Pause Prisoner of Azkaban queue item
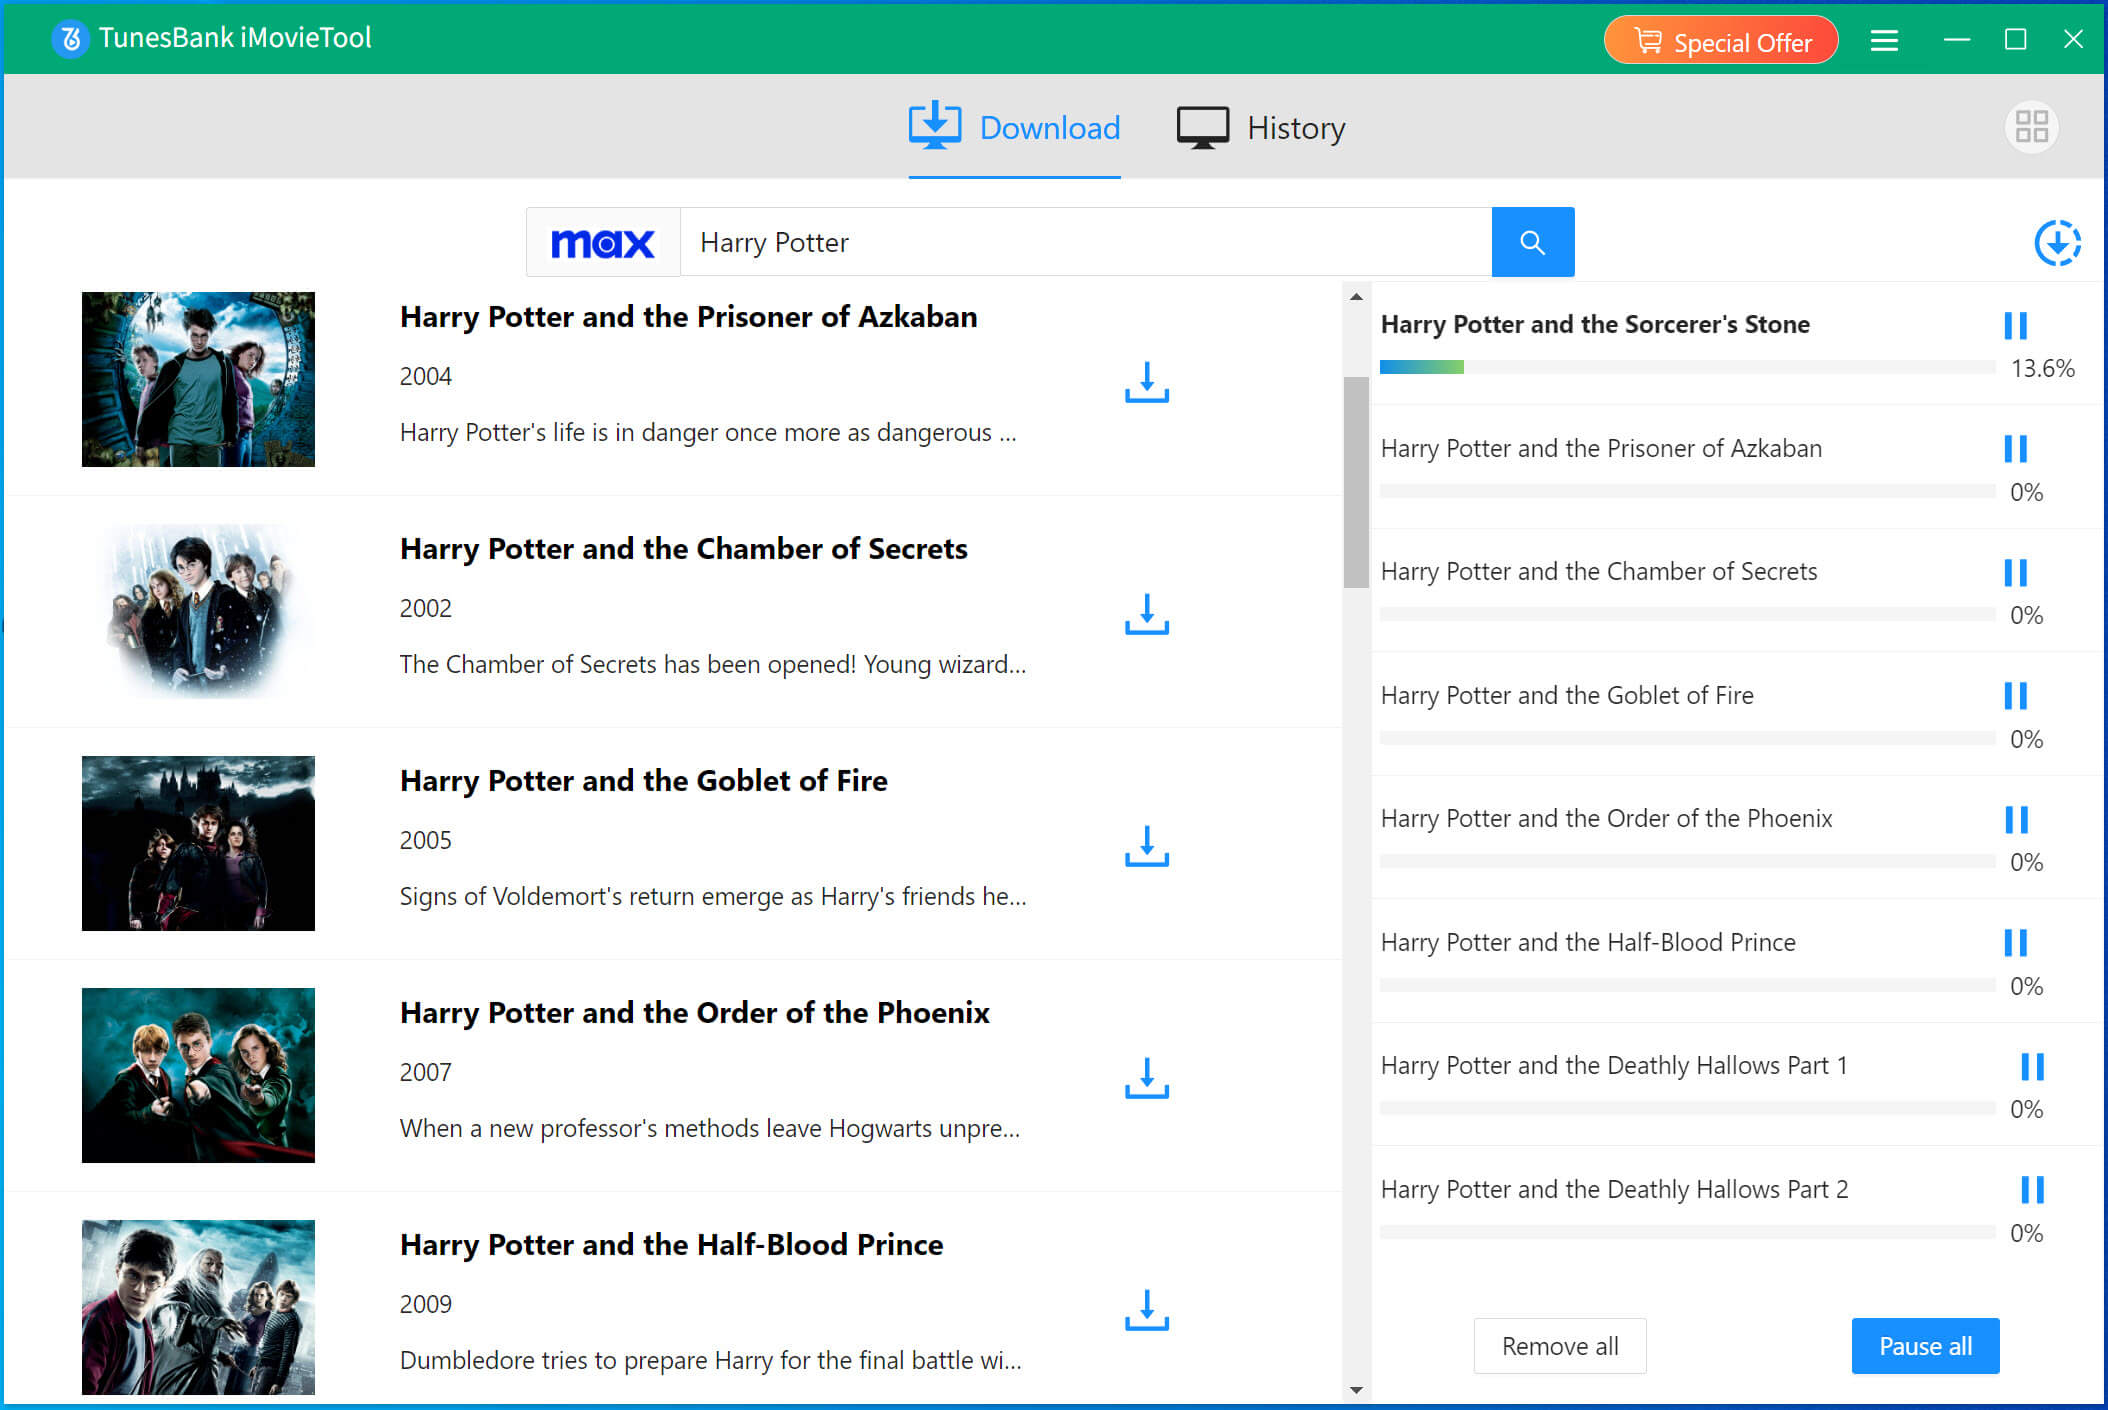This screenshot has width=2108, height=1410. (x=2015, y=448)
